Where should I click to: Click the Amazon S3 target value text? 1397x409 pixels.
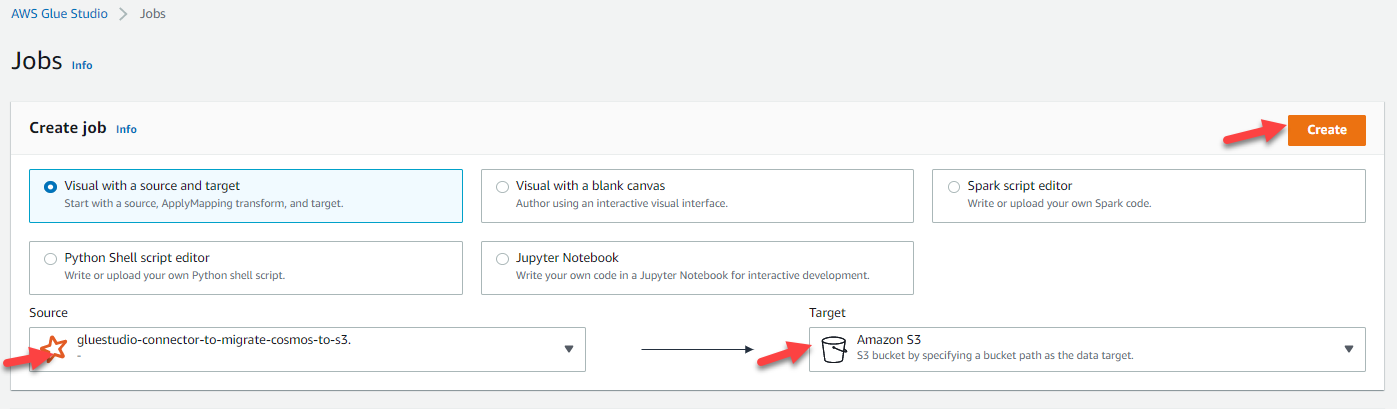(889, 340)
